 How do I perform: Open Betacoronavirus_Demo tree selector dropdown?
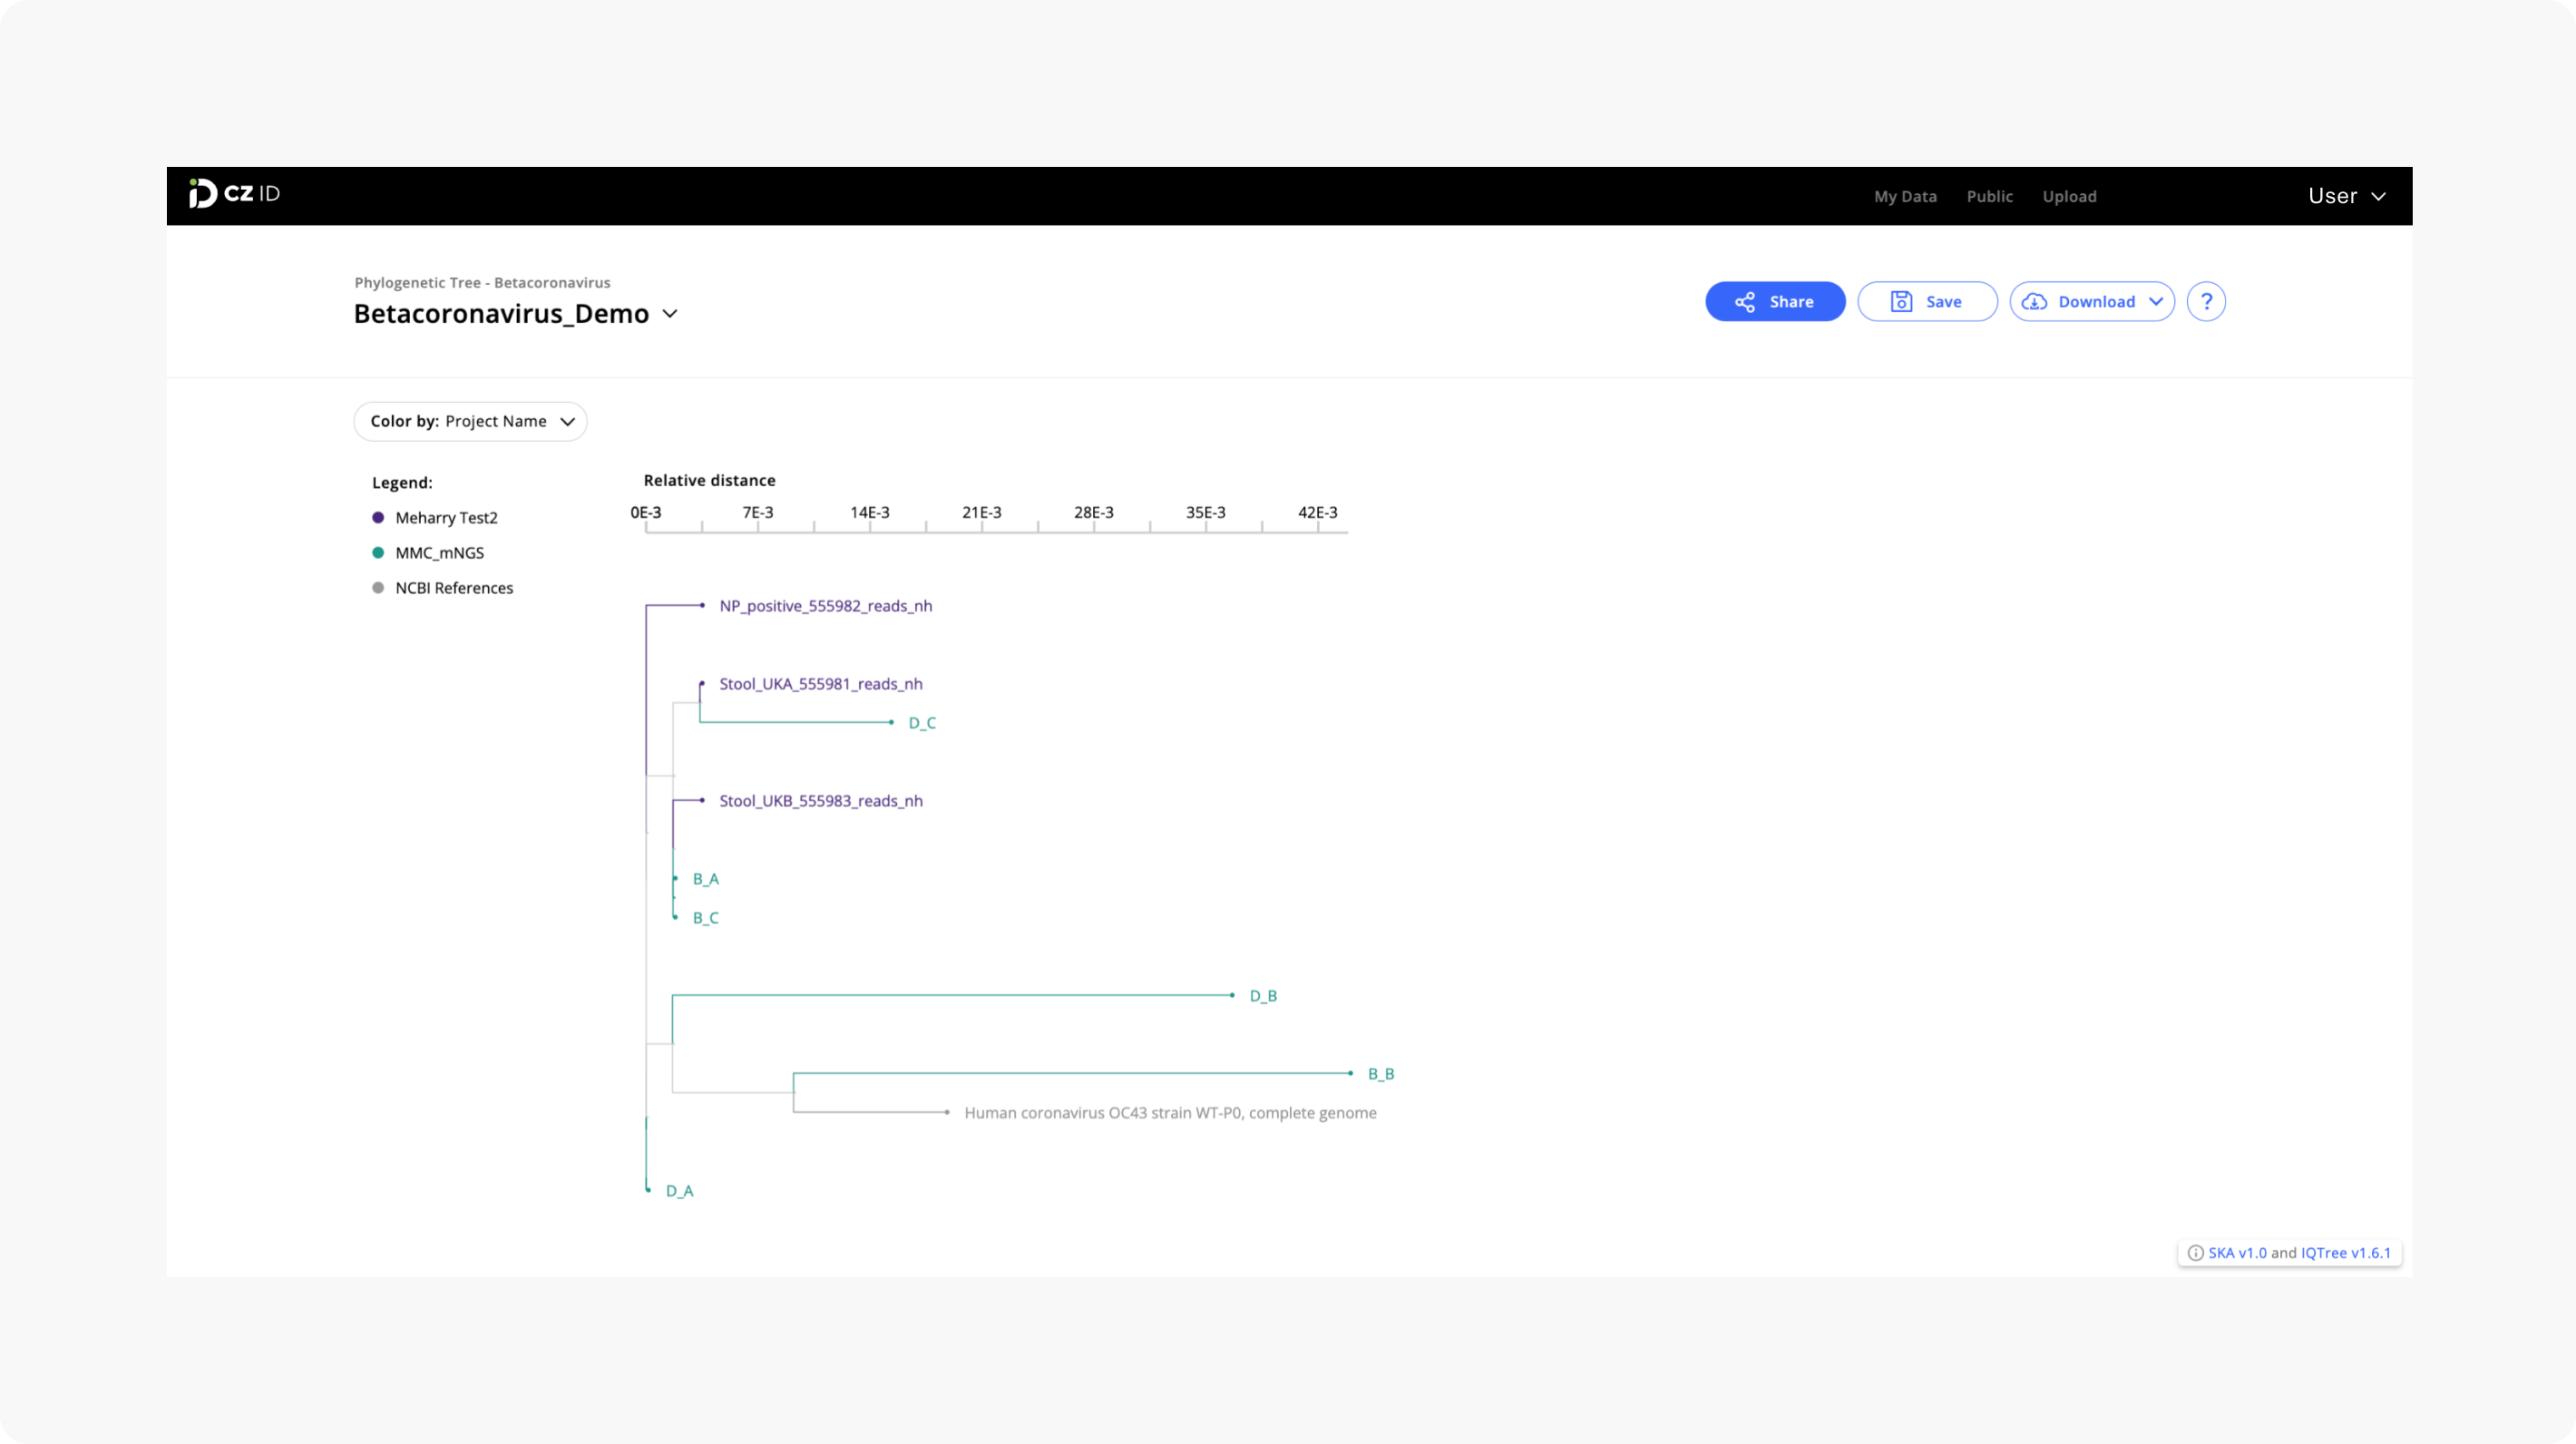pos(516,314)
